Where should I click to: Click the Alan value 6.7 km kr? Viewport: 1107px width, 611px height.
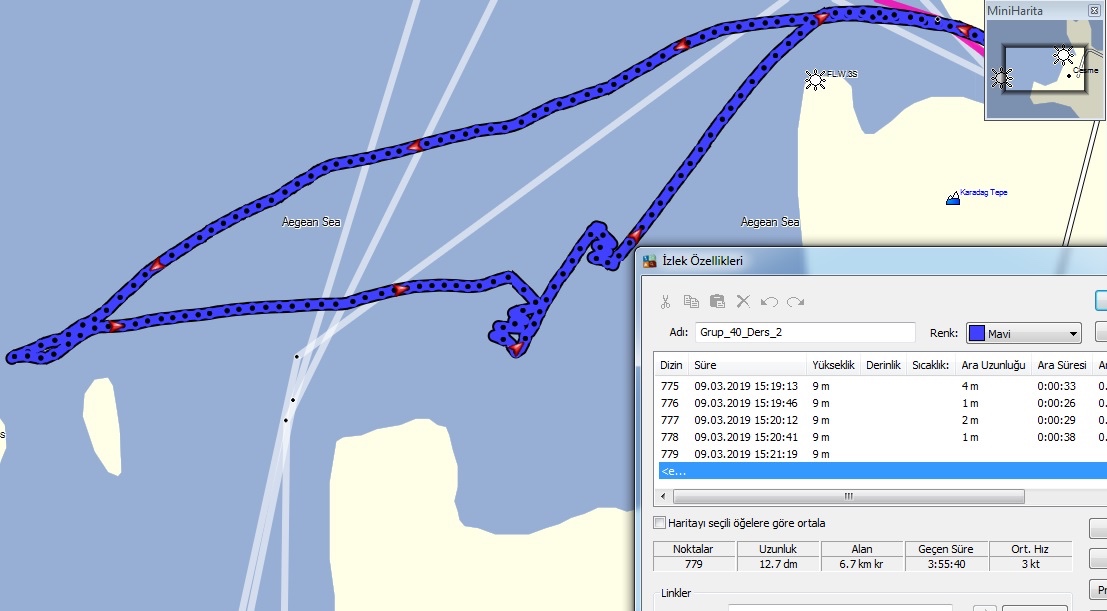tap(861, 564)
